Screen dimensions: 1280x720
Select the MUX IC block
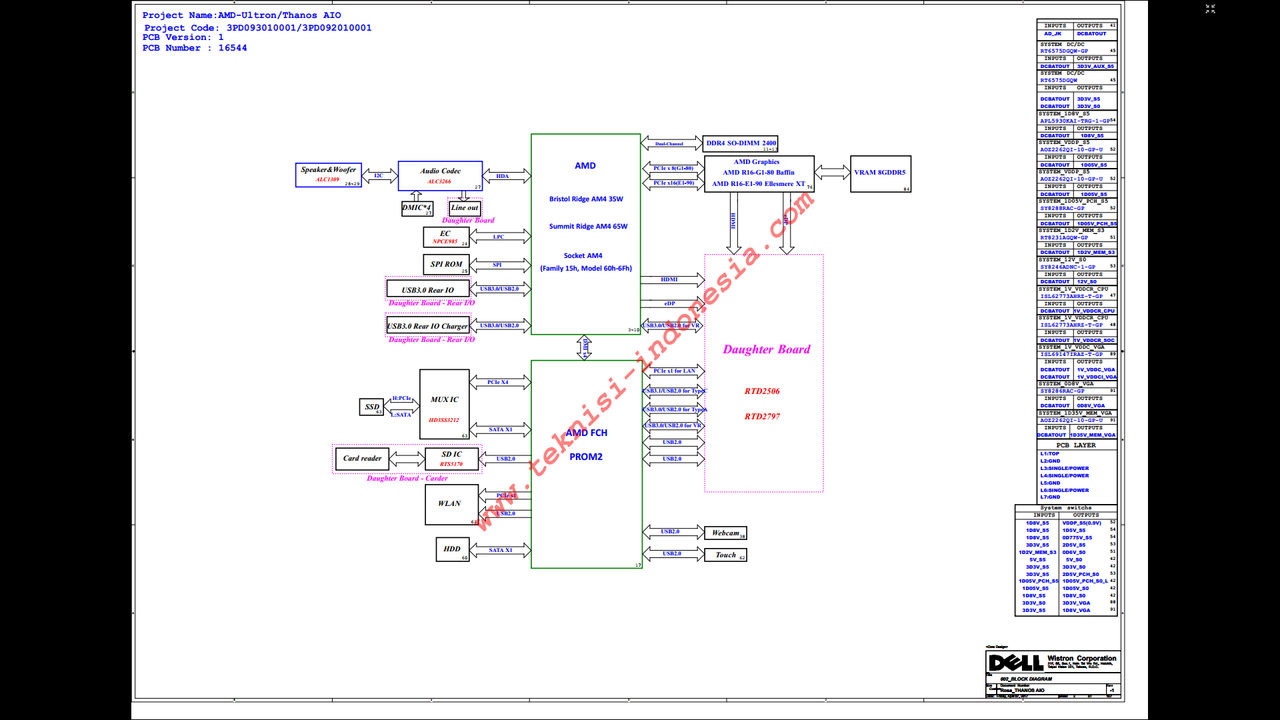coord(444,405)
